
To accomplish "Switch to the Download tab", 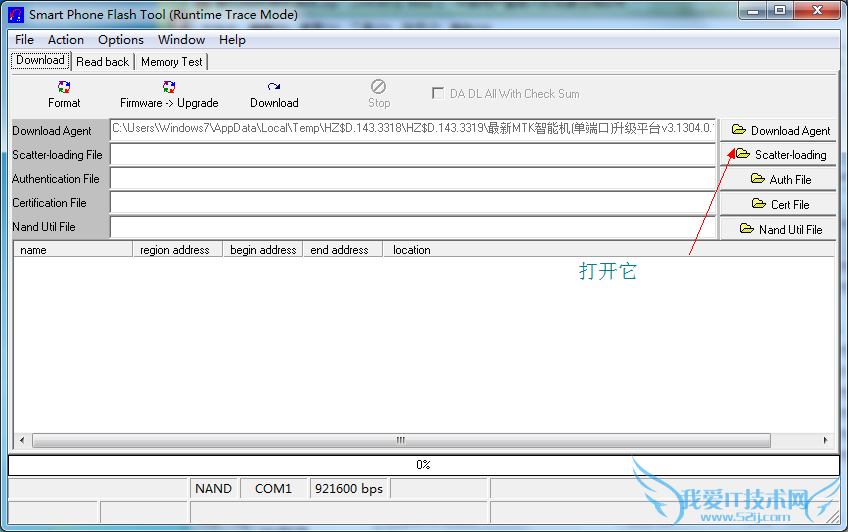I will coord(41,60).
